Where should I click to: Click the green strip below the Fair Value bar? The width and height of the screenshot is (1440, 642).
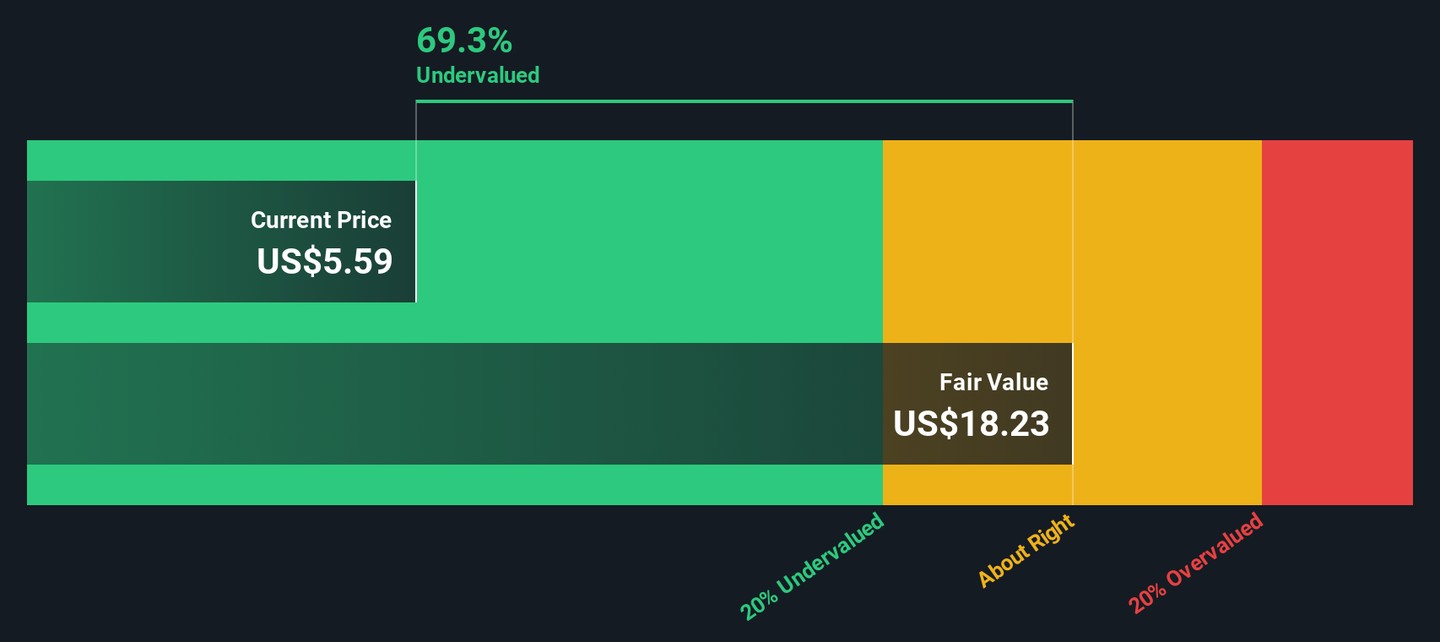450,485
